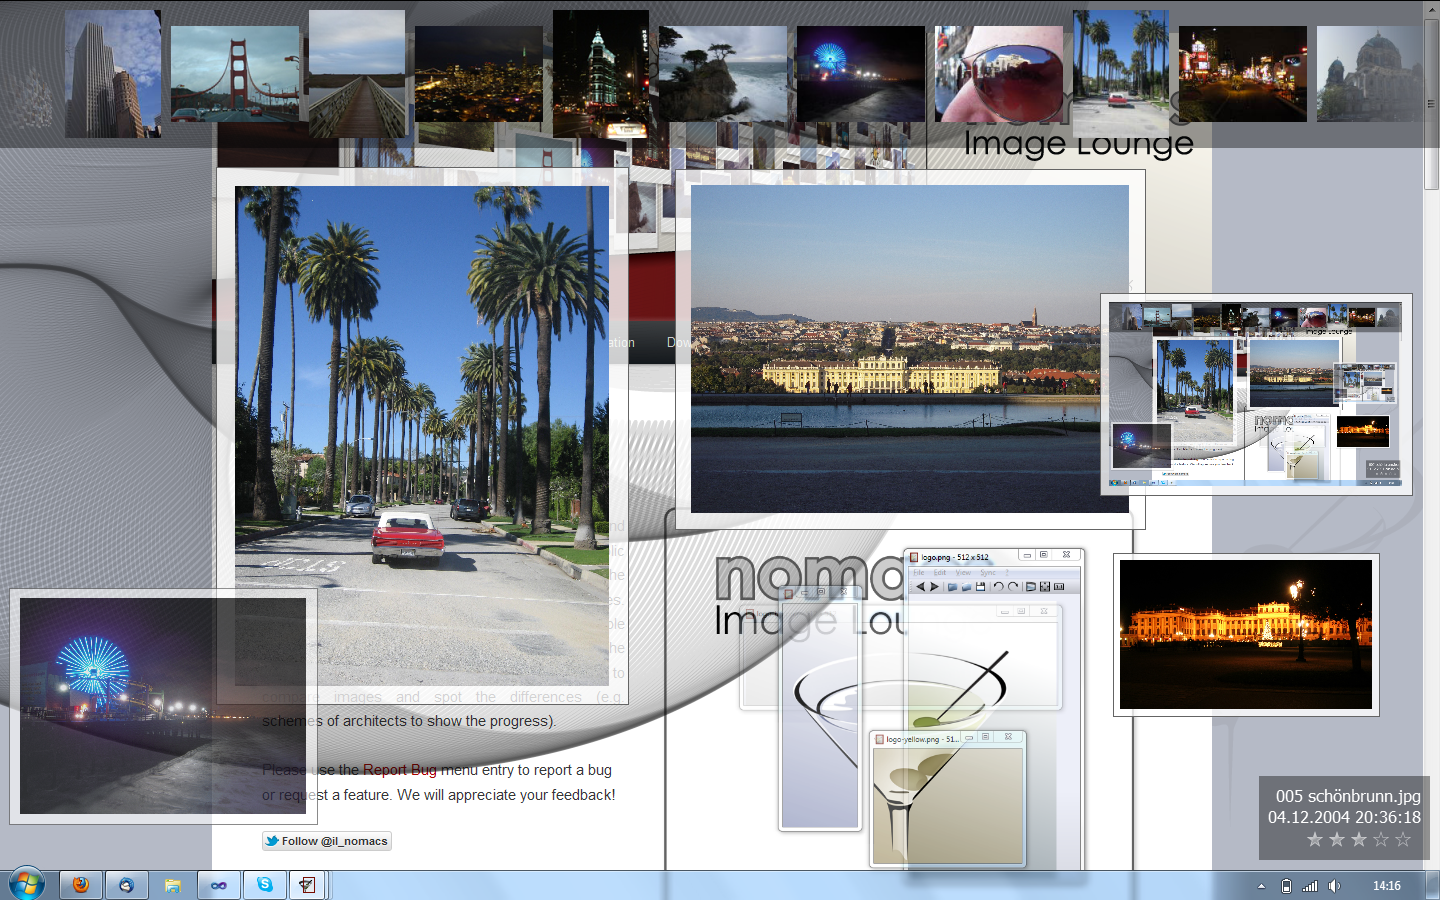Save the current image with the floppy icon
The width and height of the screenshot is (1440, 900).
(982, 586)
